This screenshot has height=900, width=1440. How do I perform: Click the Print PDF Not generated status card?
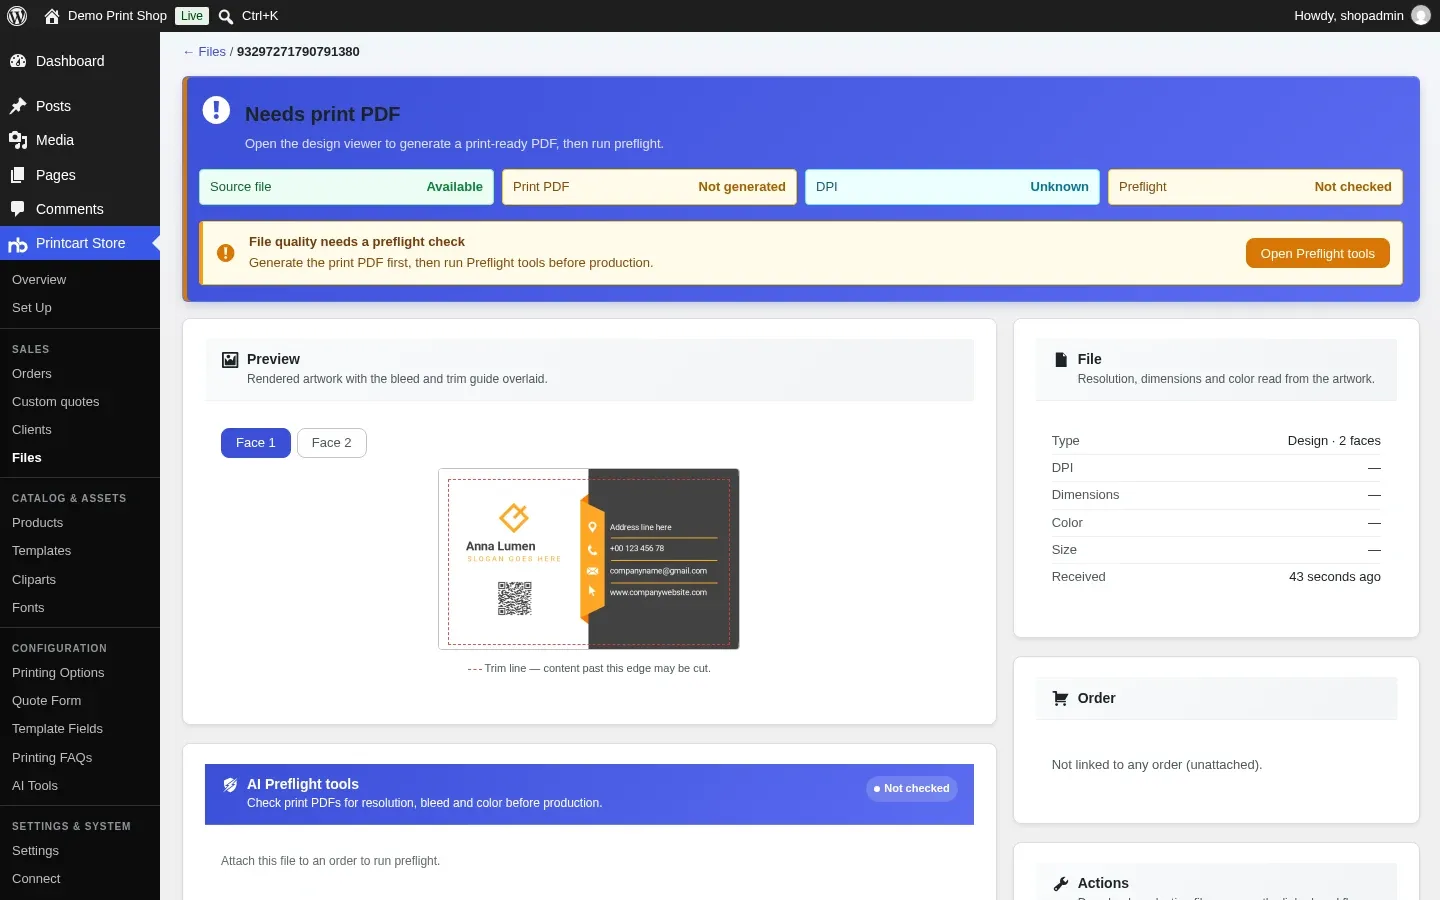tap(649, 187)
